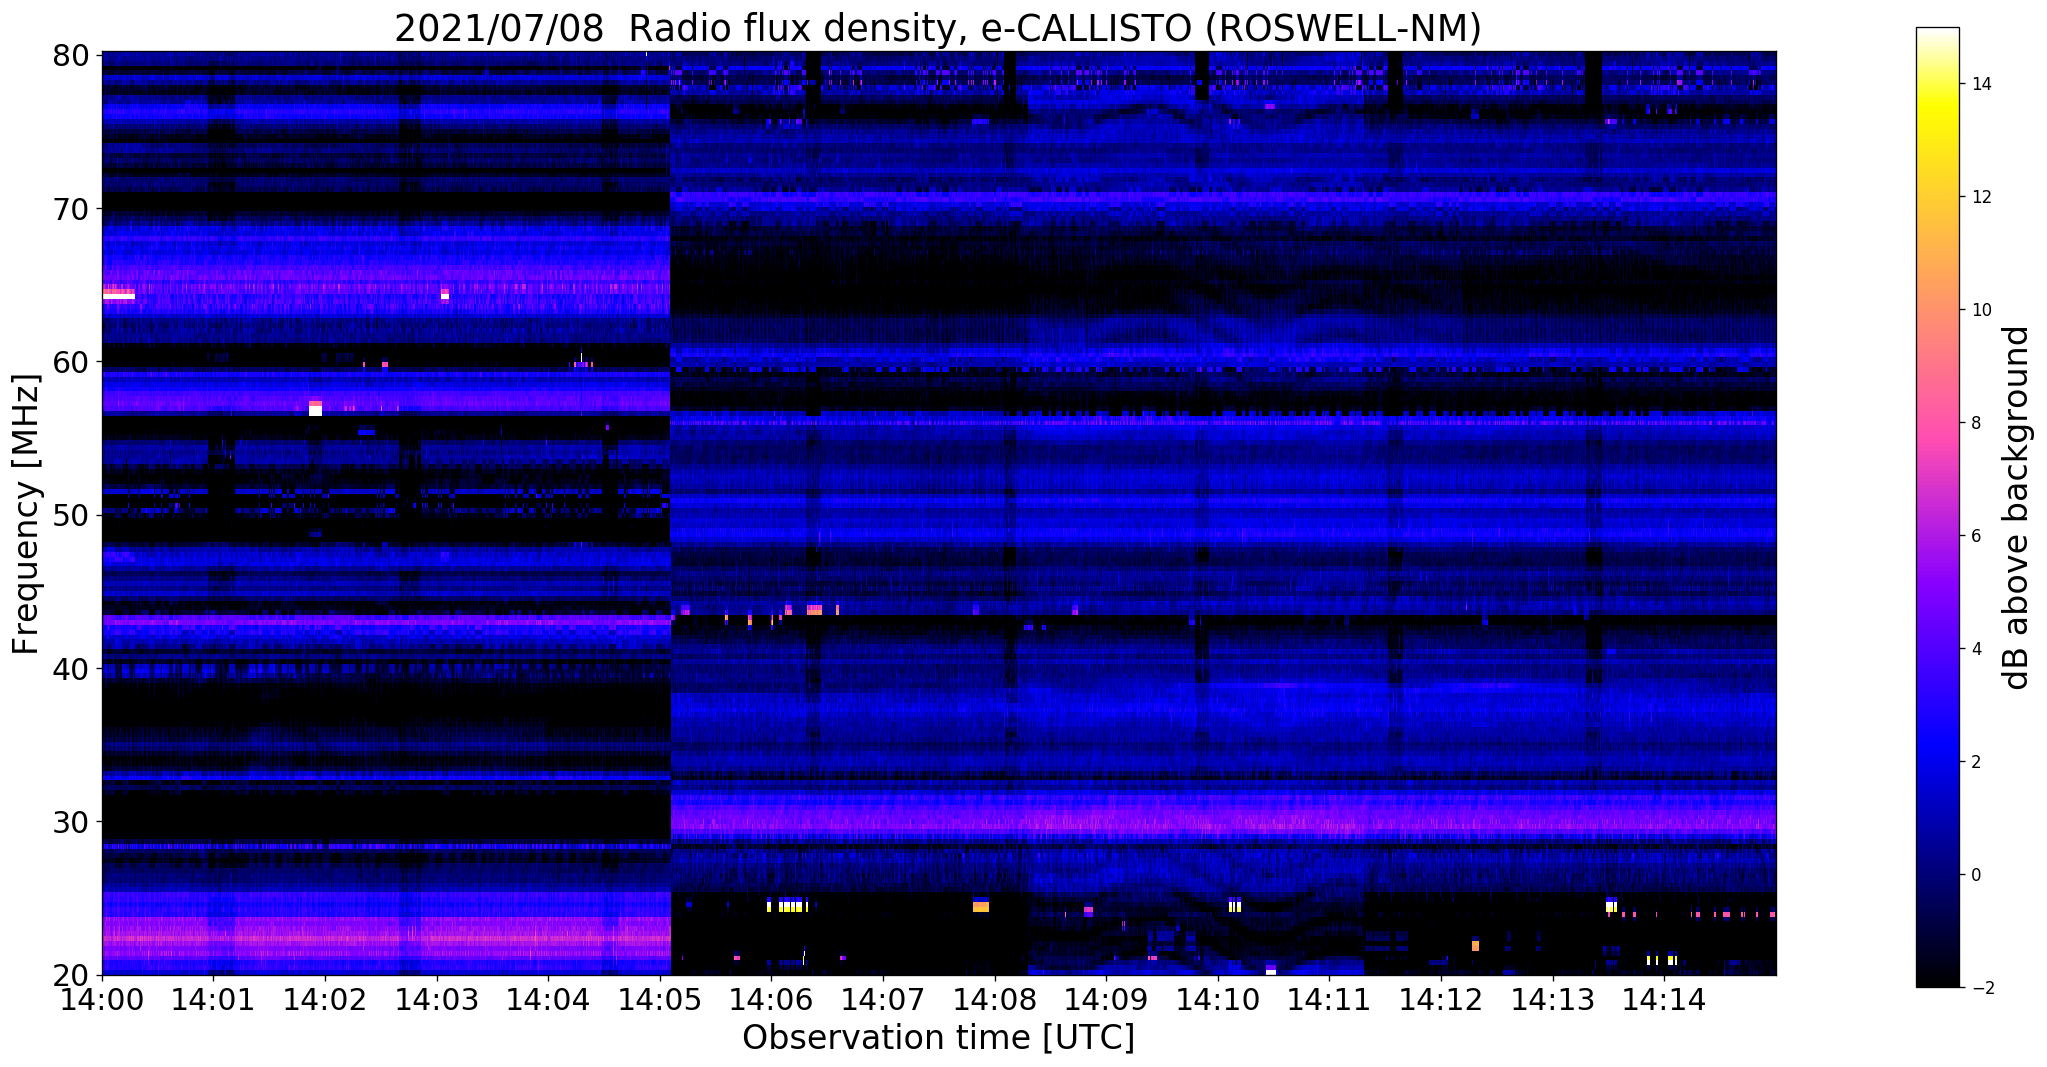Click the 60 MHz frequency tick label

(70, 362)
